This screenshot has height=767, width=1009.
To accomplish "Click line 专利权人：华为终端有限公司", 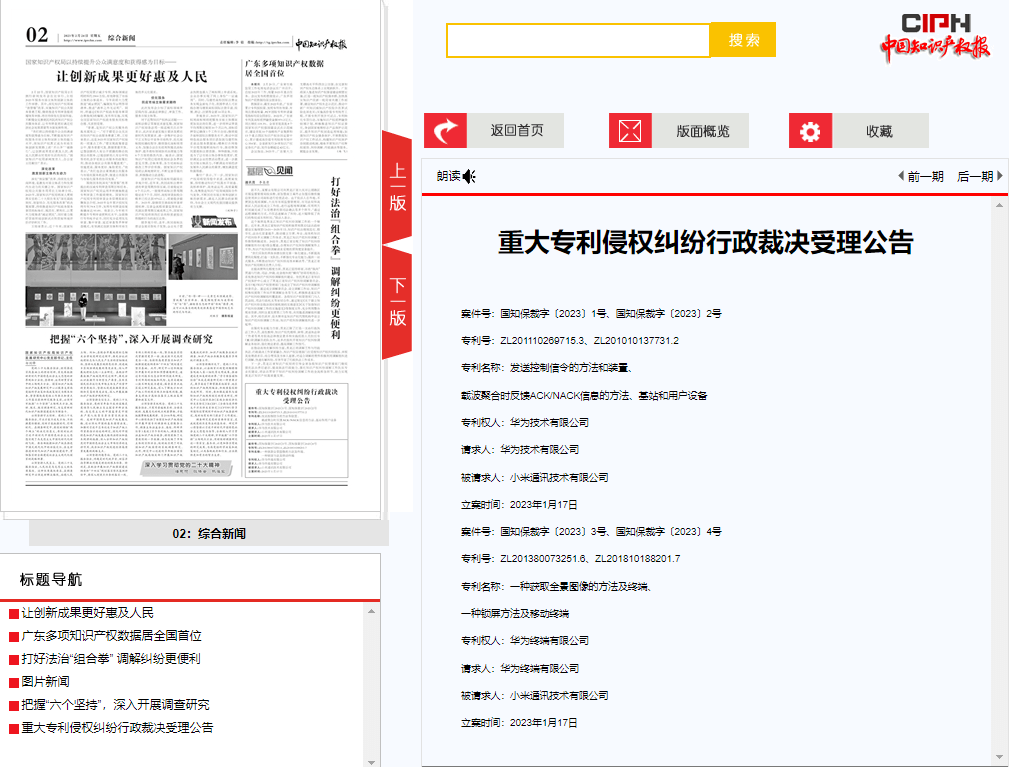I will [x=524, y=640].
